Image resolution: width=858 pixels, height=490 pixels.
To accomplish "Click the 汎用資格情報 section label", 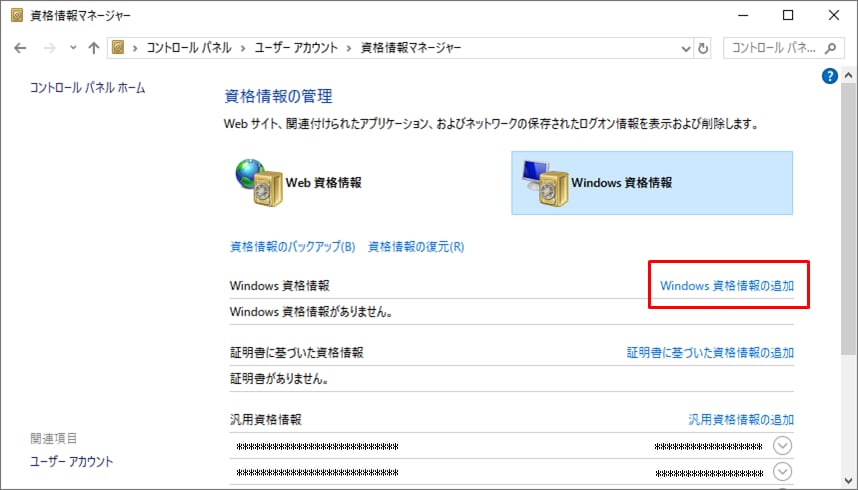I will [x=266, y=419].
